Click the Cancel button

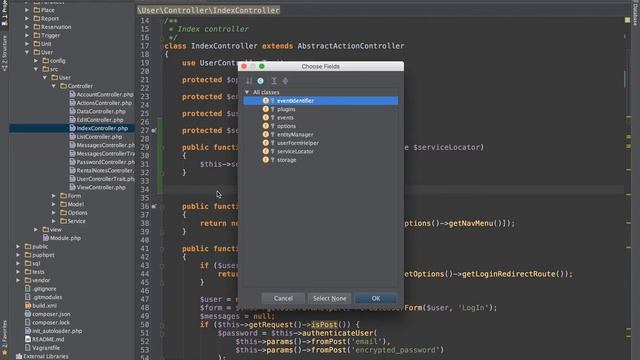tap(283, 298)
